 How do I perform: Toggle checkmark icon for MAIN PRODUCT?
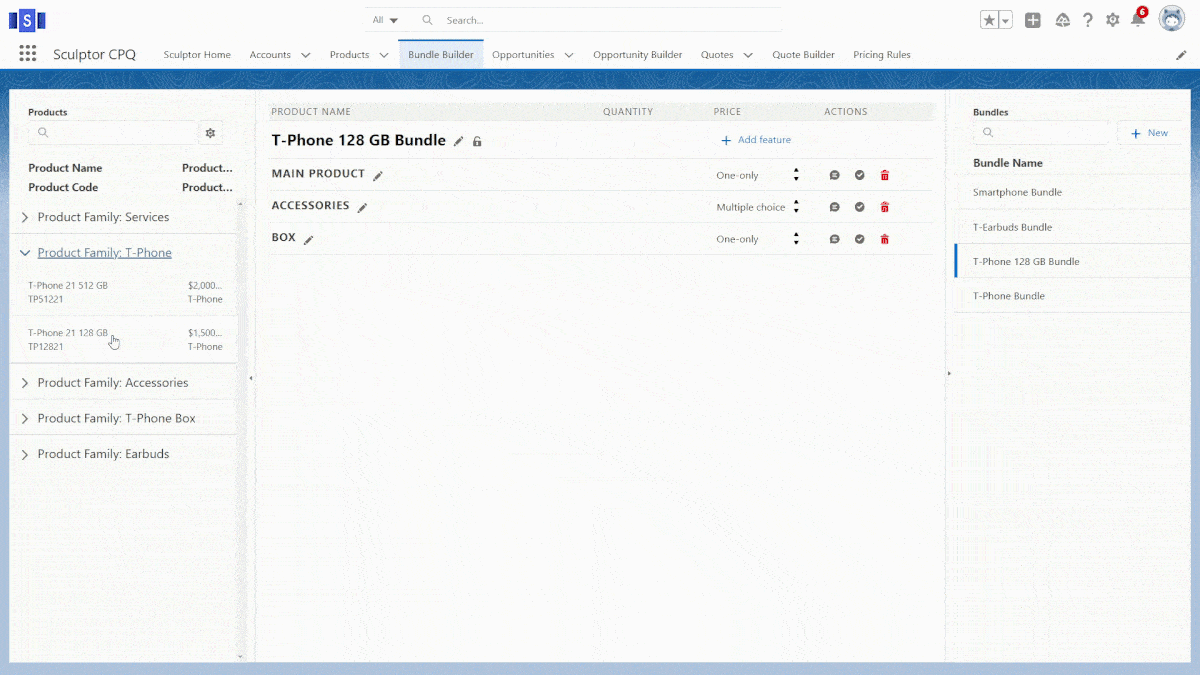859,175
